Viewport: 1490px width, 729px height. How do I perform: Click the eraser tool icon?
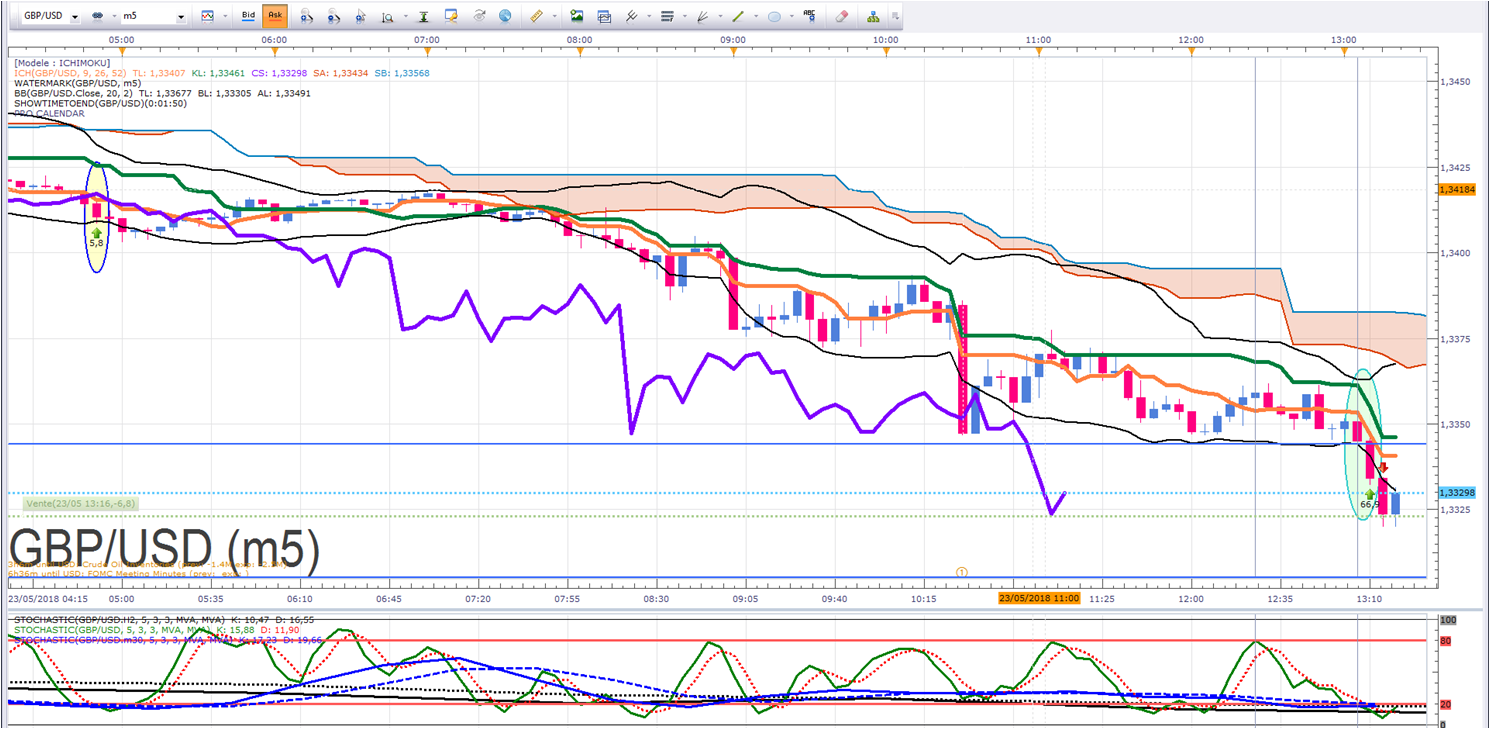point(841,17)
